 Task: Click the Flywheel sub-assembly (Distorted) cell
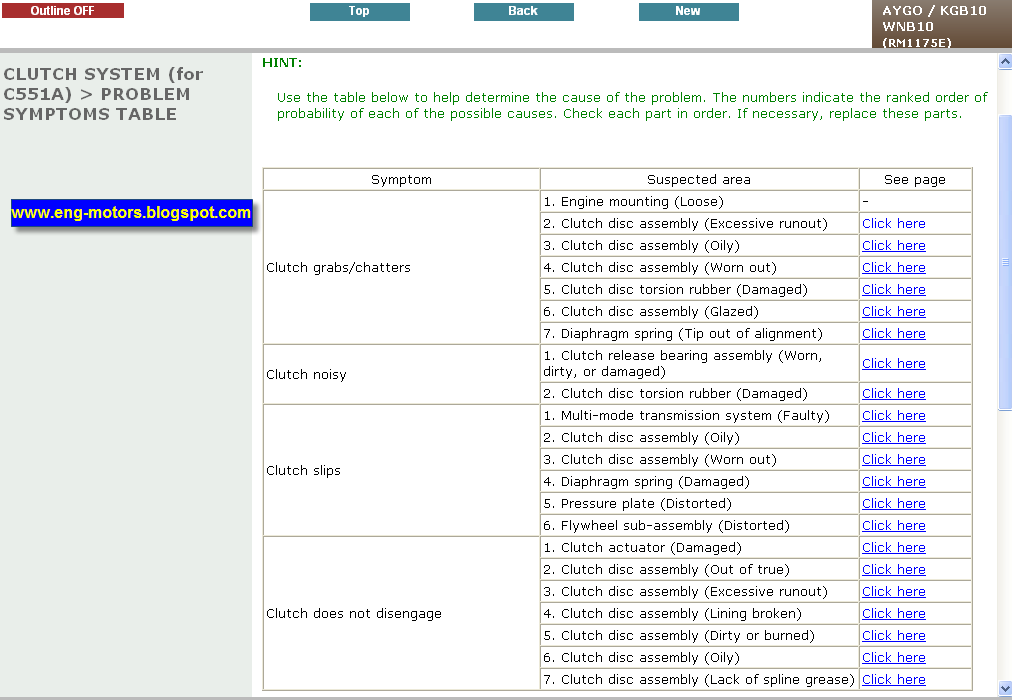699,525
